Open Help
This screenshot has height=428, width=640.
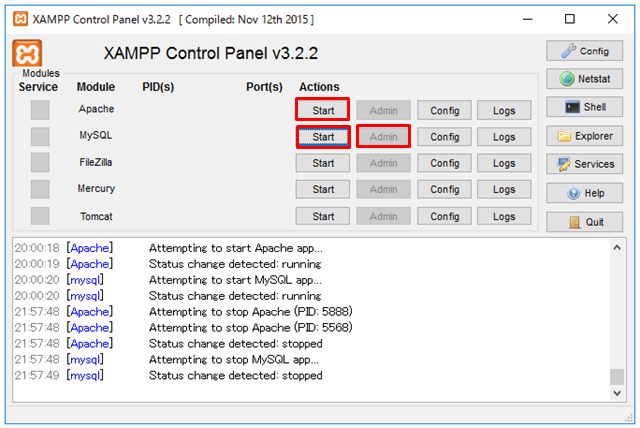(x=584, y=193)
